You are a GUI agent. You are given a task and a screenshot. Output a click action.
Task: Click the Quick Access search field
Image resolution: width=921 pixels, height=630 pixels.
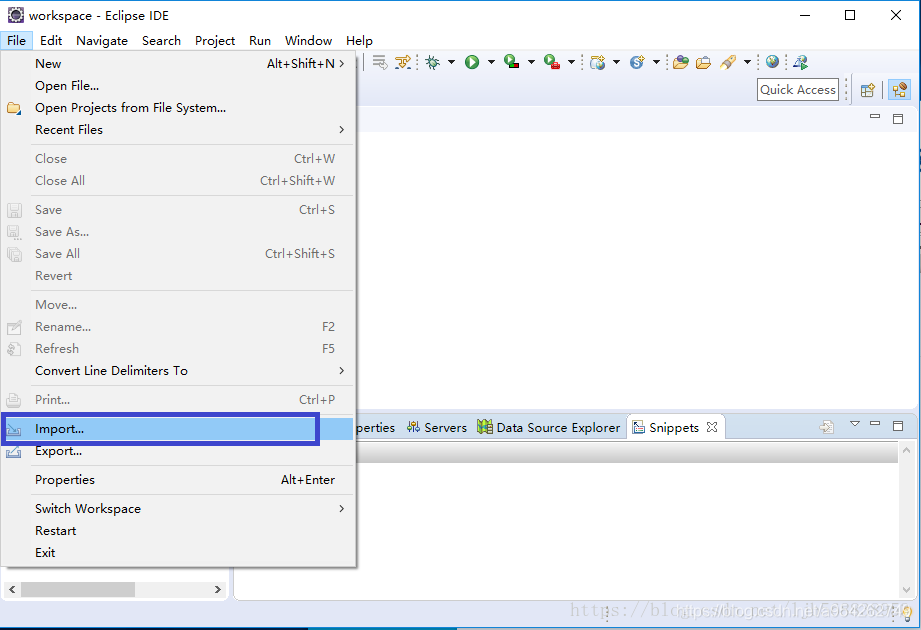798,89
